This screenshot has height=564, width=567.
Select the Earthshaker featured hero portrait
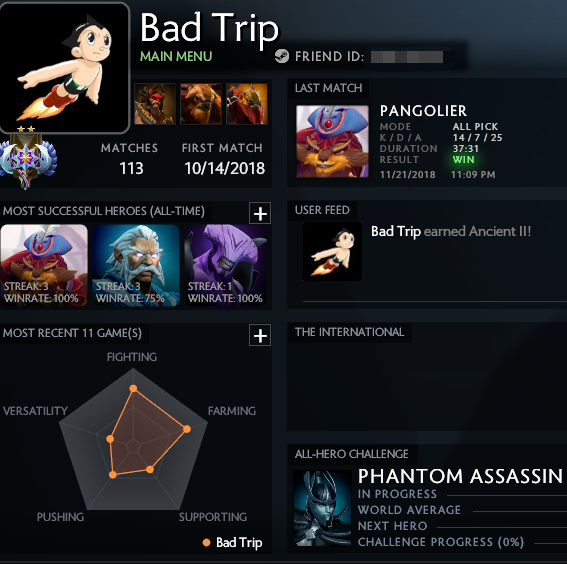tap(201, 104)
